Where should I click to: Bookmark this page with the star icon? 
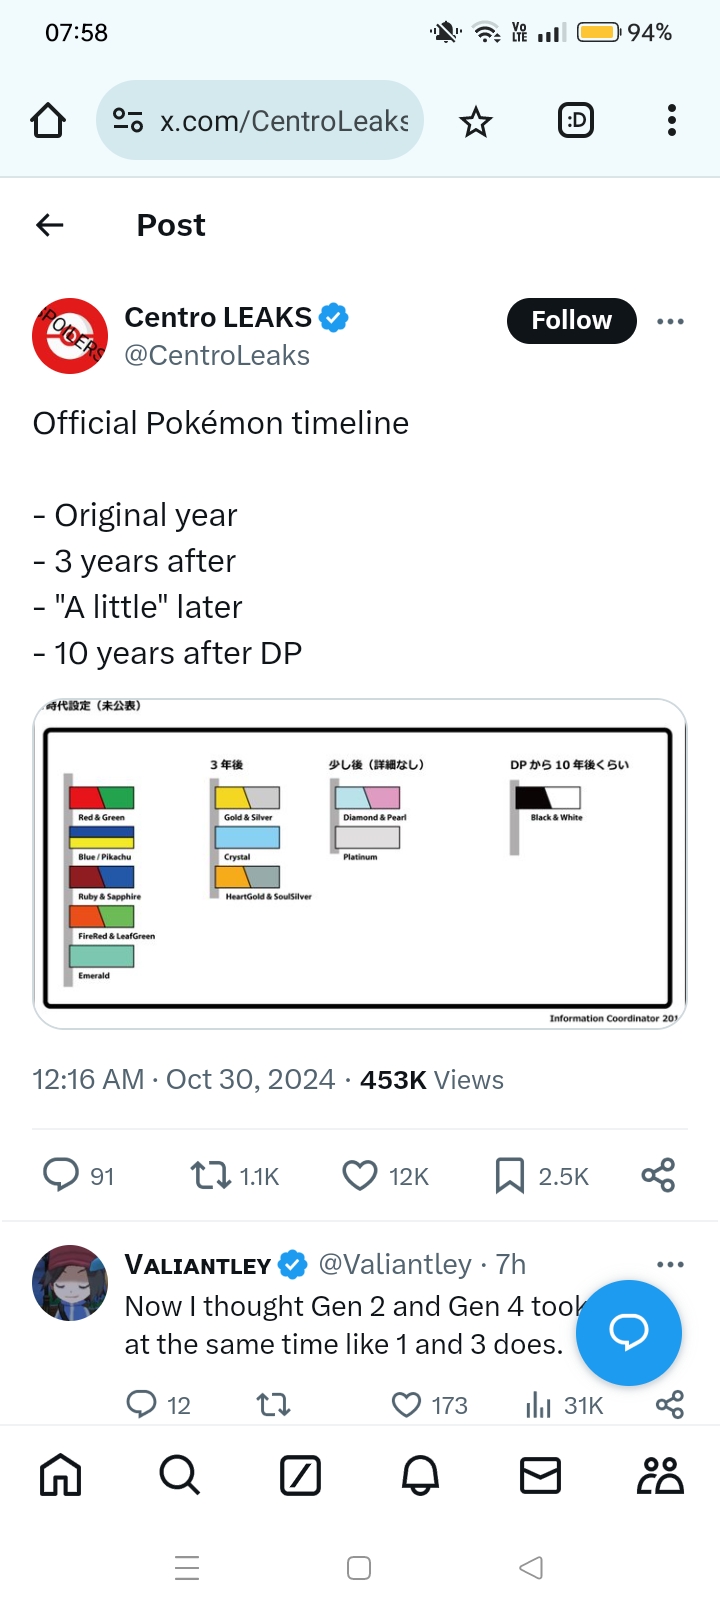coord(476,122)
